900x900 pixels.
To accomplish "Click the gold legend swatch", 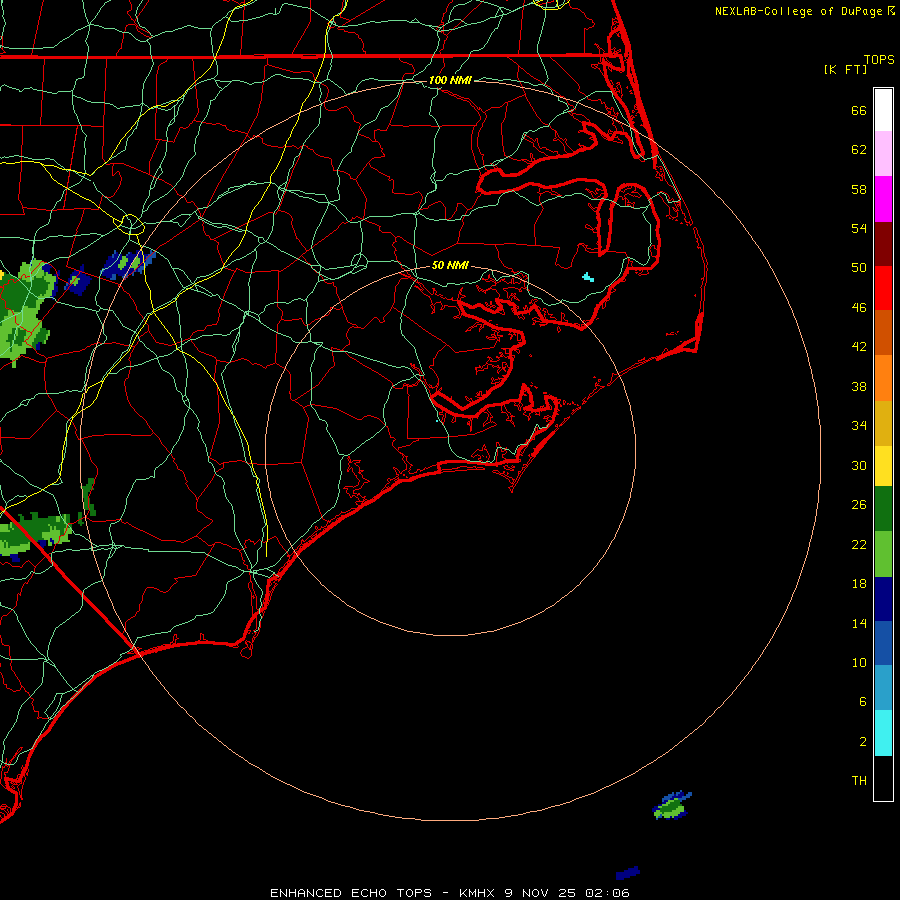I will coord(883,423).
